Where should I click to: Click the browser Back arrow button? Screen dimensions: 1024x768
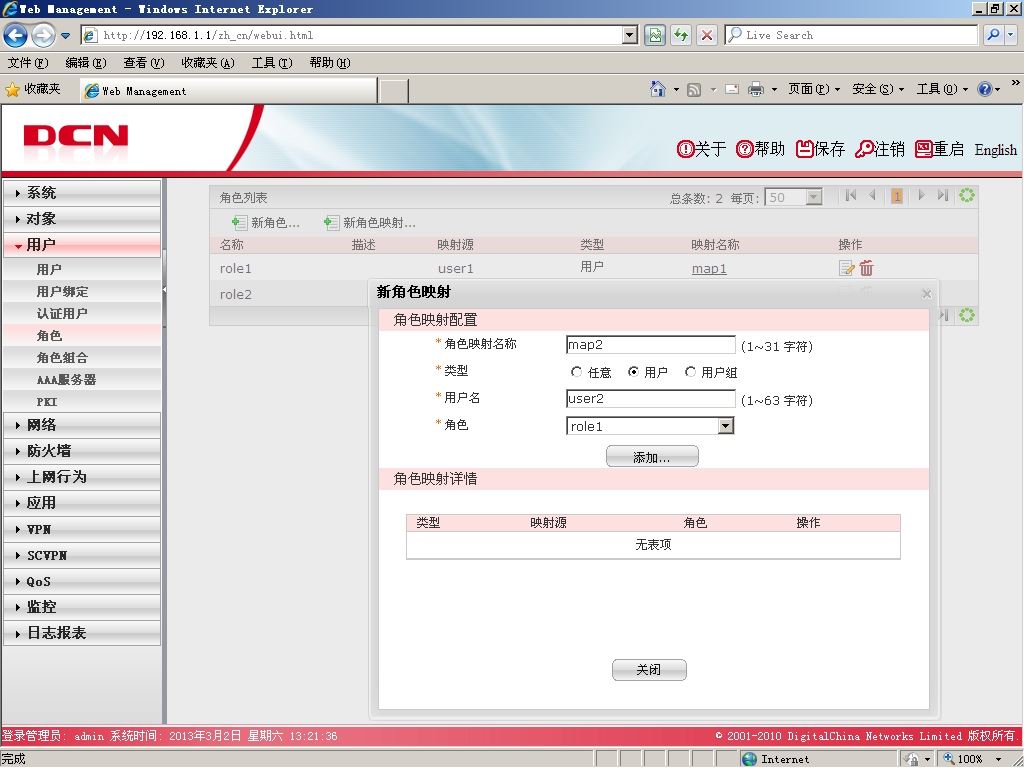click(16, 35)
